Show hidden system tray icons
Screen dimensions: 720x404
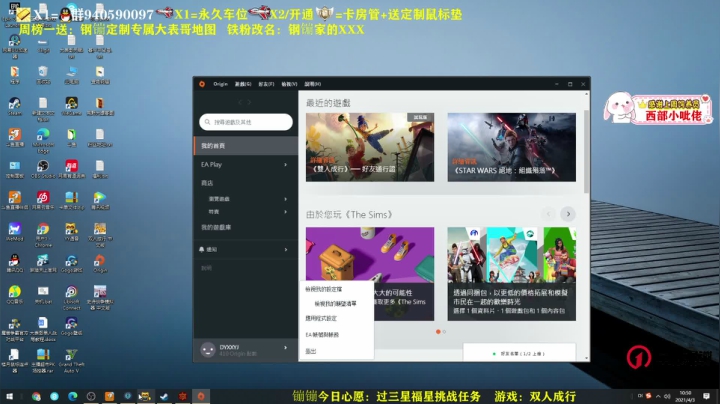pos(658,396)
